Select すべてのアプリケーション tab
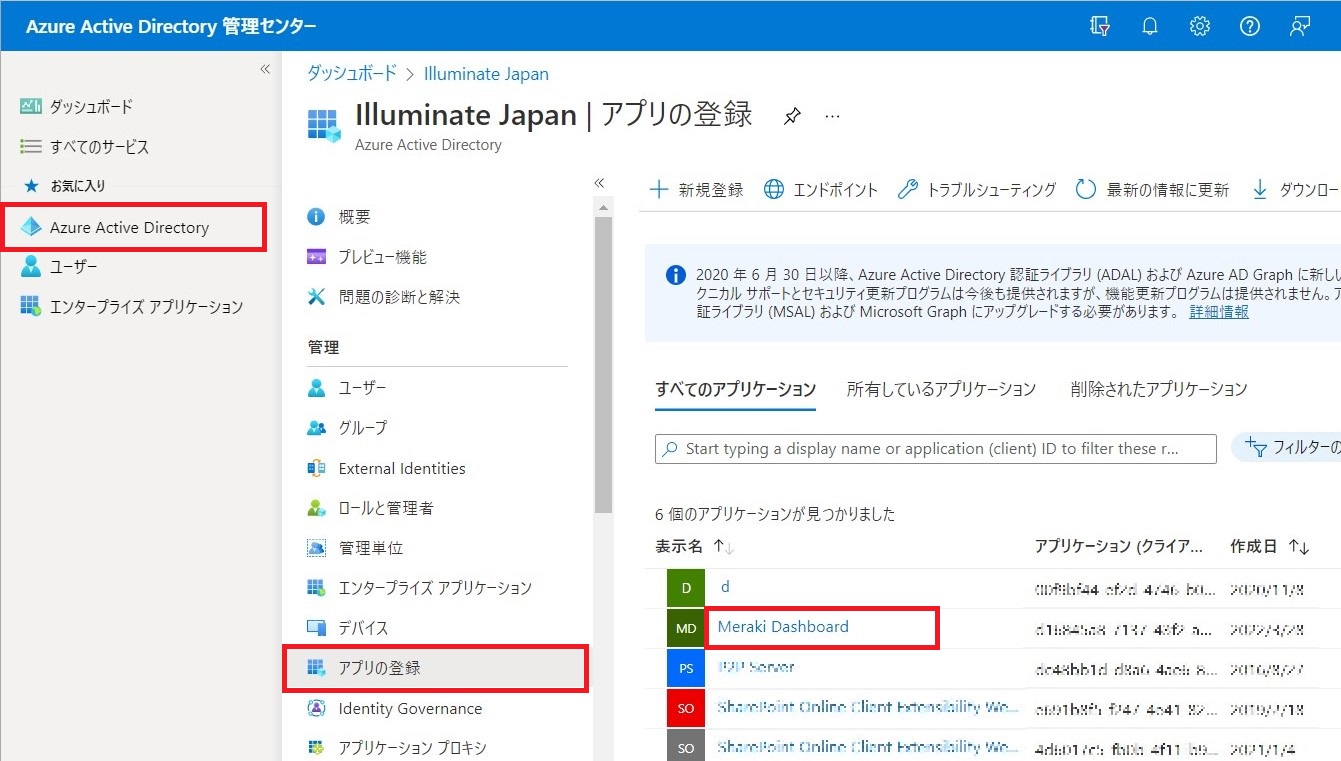This screenshot has width=1341, height=761. (x=736, y=389)
